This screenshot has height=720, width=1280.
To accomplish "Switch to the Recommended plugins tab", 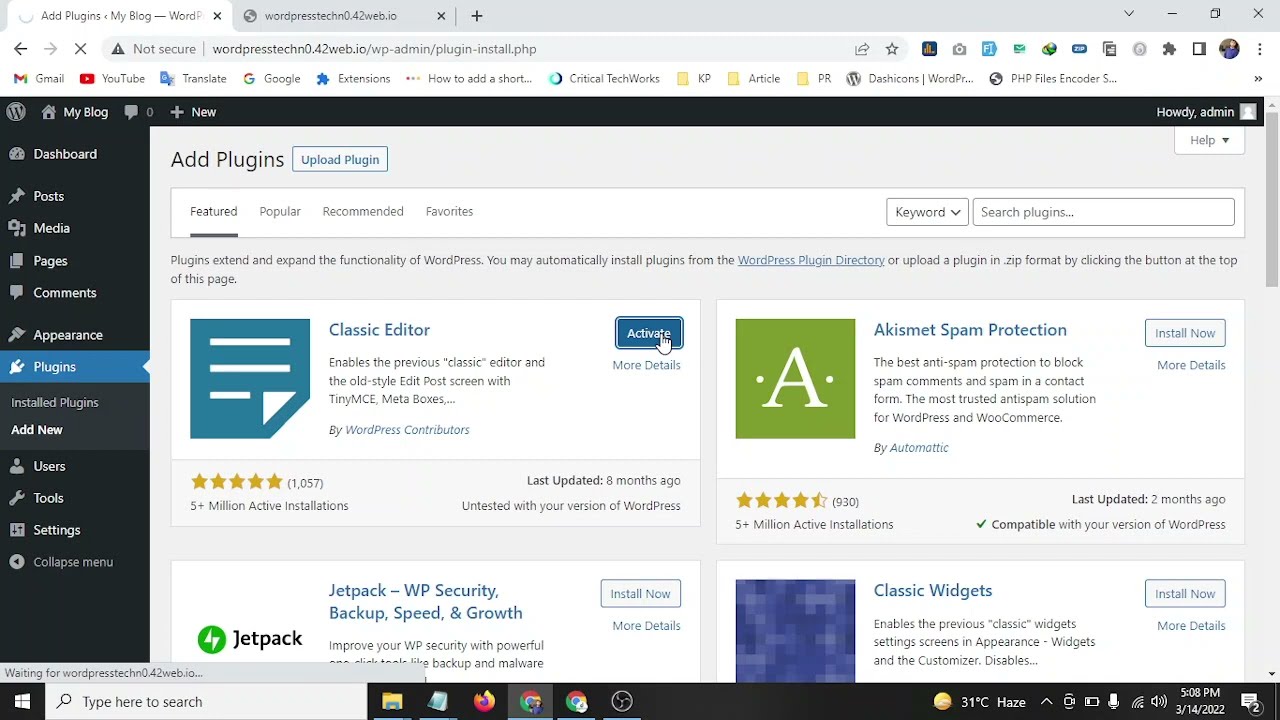I will (x=363, y=211).
